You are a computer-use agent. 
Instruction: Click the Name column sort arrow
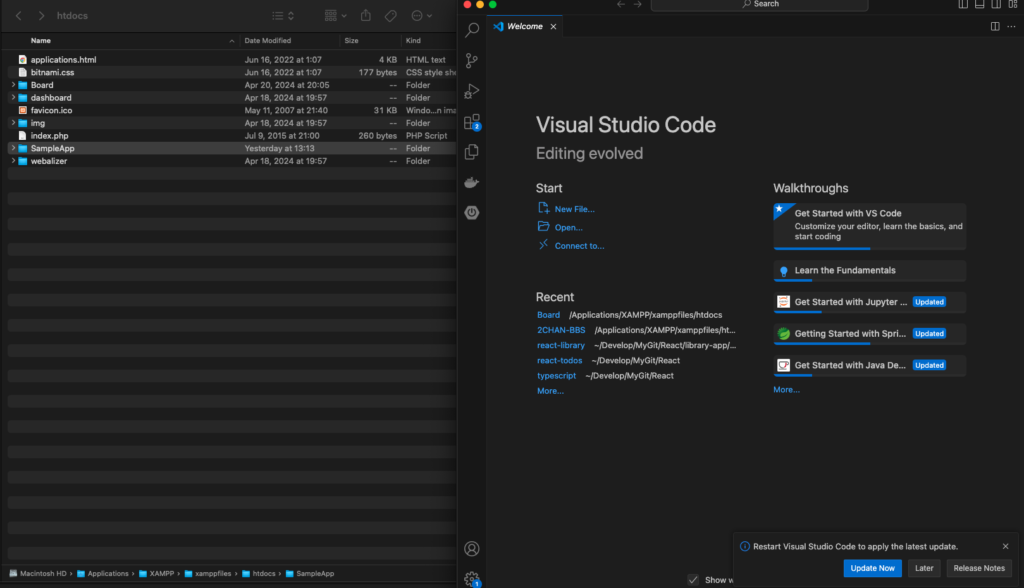coord(231,41)
